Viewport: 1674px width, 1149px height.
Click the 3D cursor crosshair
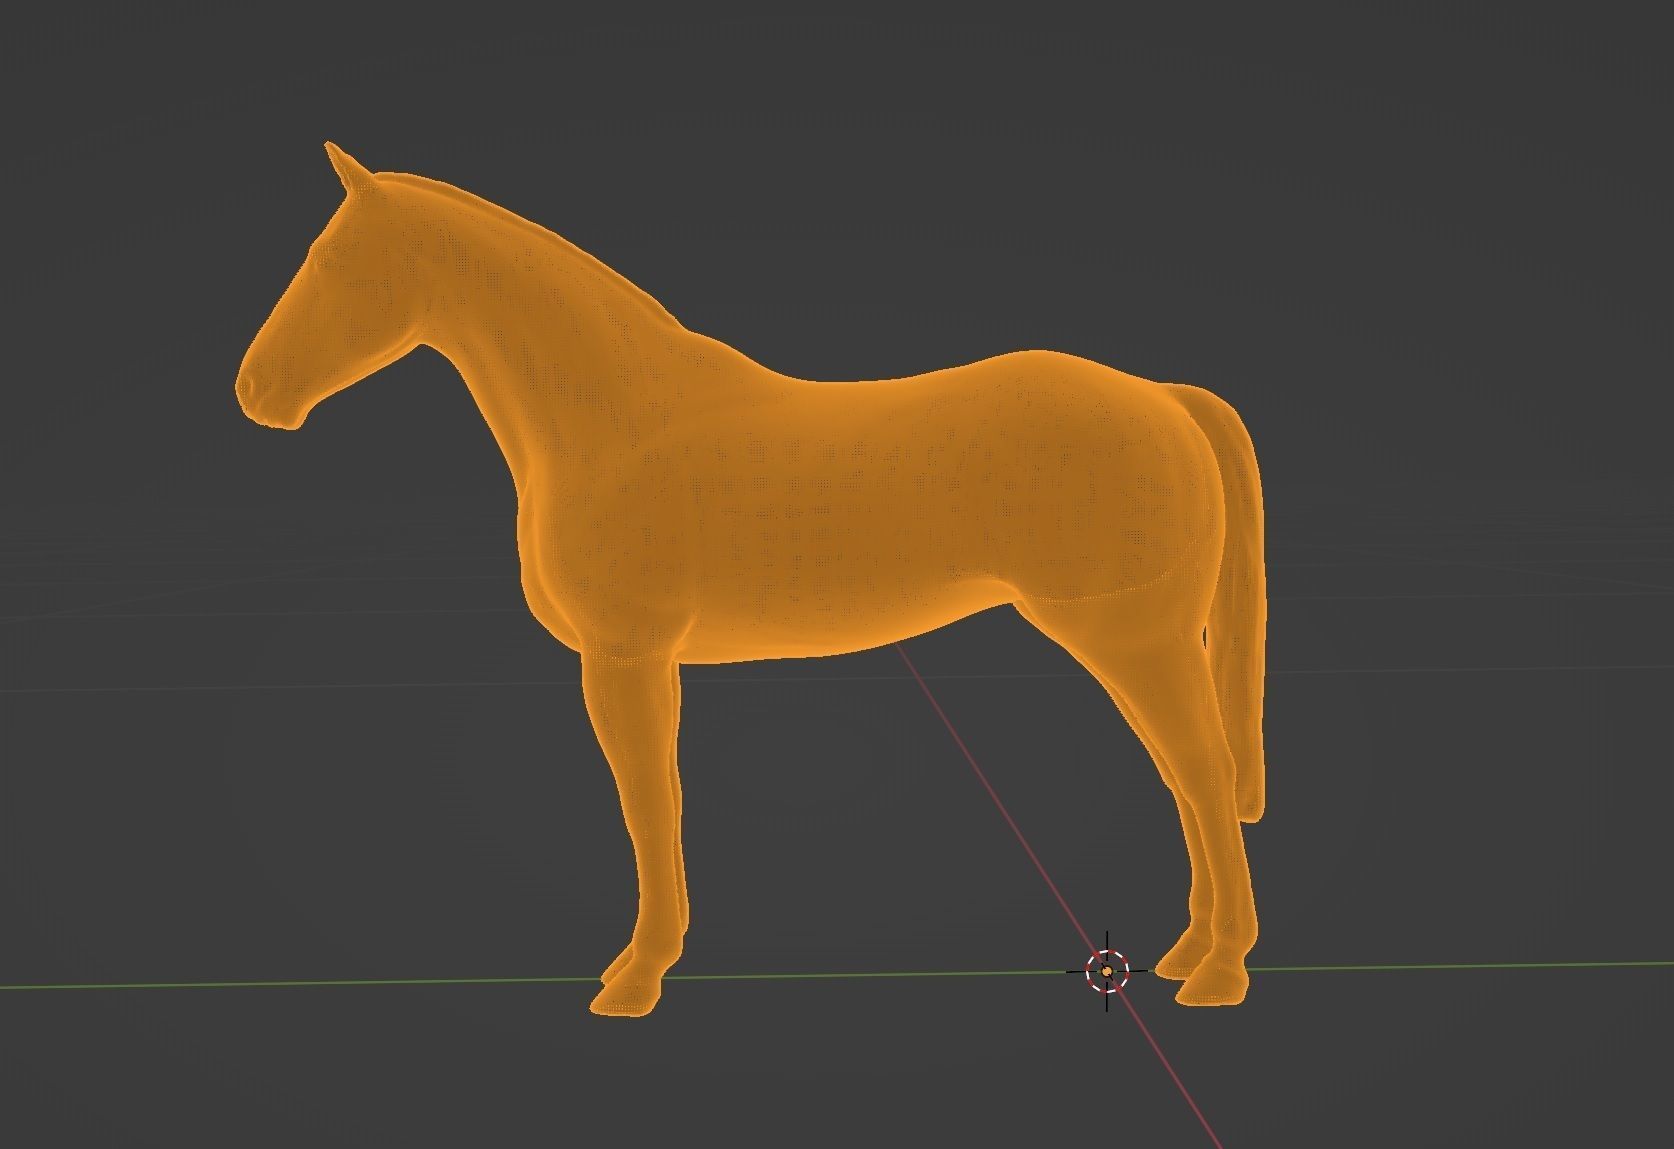coord(1107,971)
